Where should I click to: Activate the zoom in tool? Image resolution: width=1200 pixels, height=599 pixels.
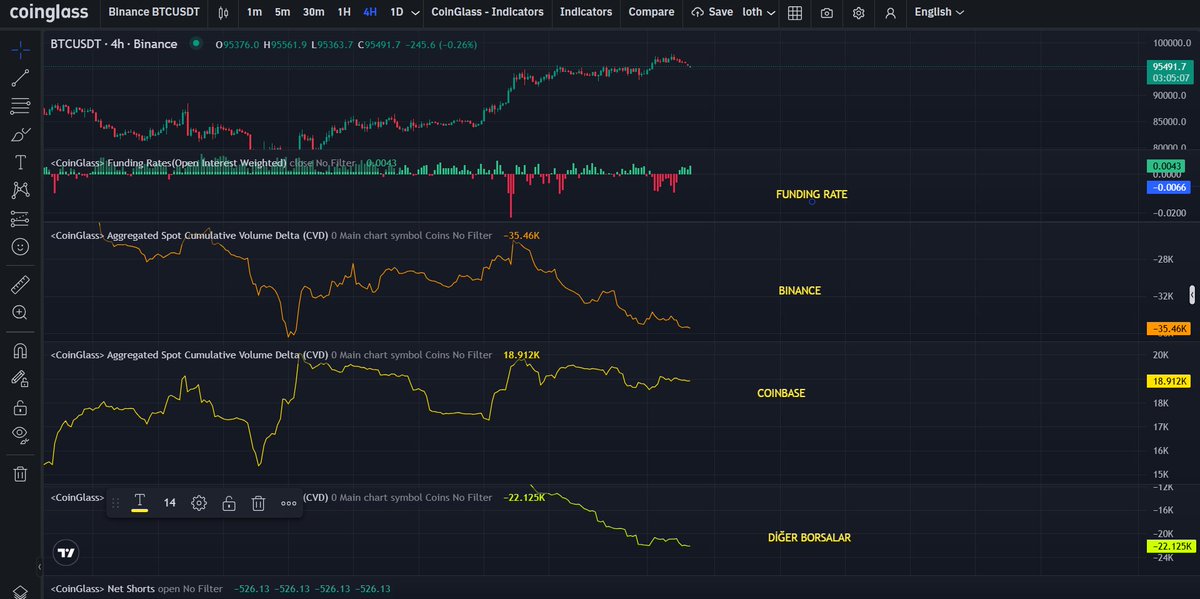click(x=20, y=313)
